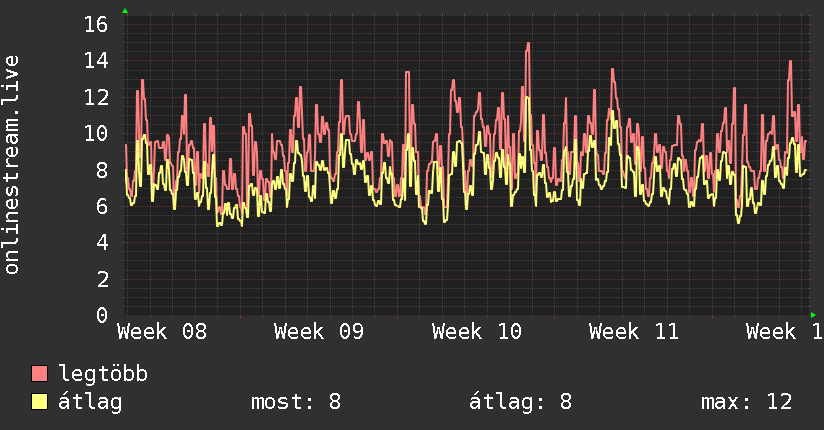Click the pink legtöbb legend swatch
The width and height of the screenshot is (824, 430).
coord(39,373)
